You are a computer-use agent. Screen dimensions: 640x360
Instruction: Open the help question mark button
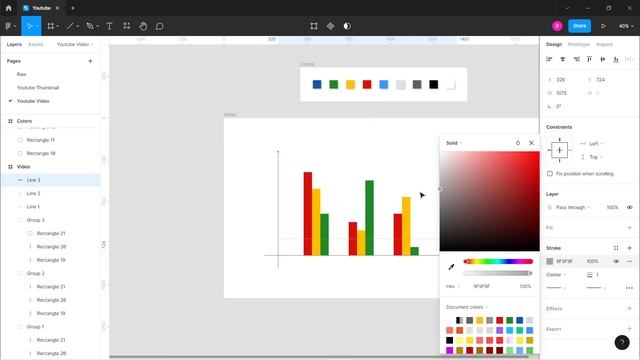tap(622, 342)
